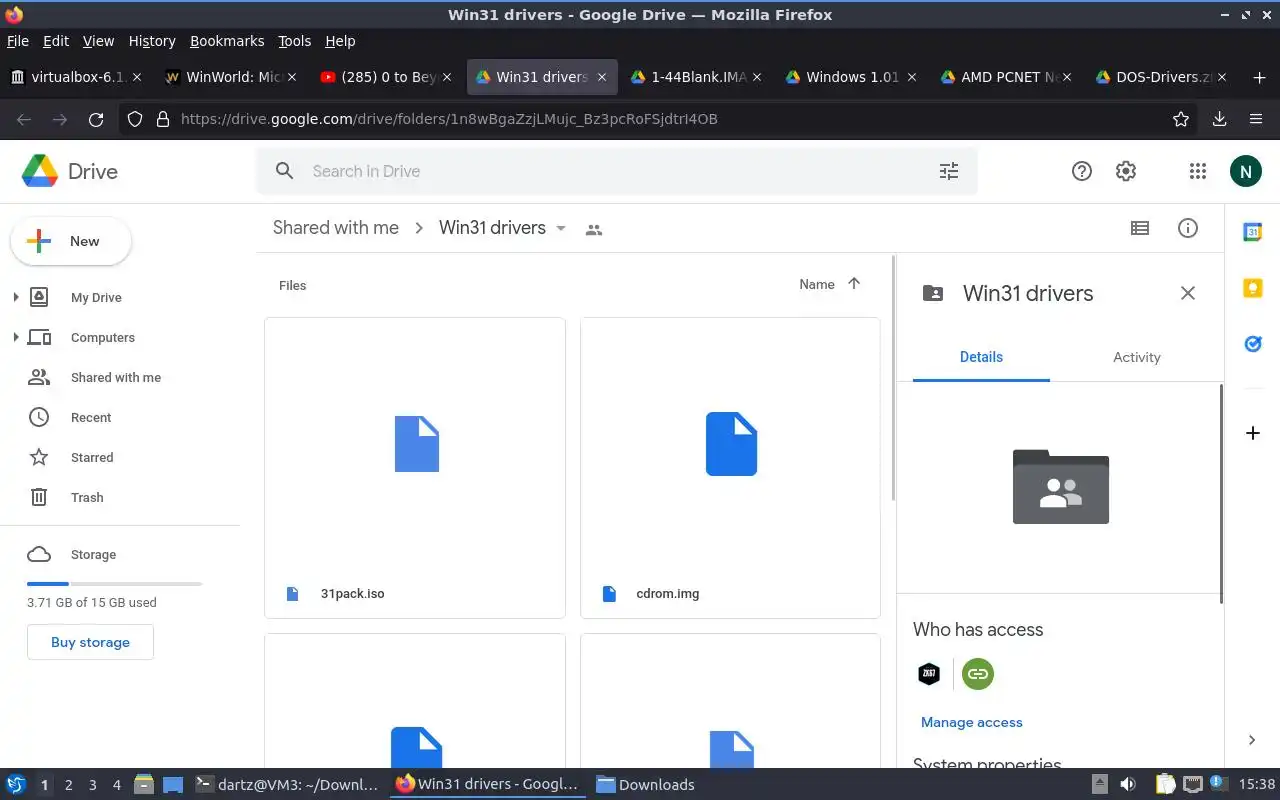
Task: Open Firefox Tools menu
Action: click(x=295, y=41)
